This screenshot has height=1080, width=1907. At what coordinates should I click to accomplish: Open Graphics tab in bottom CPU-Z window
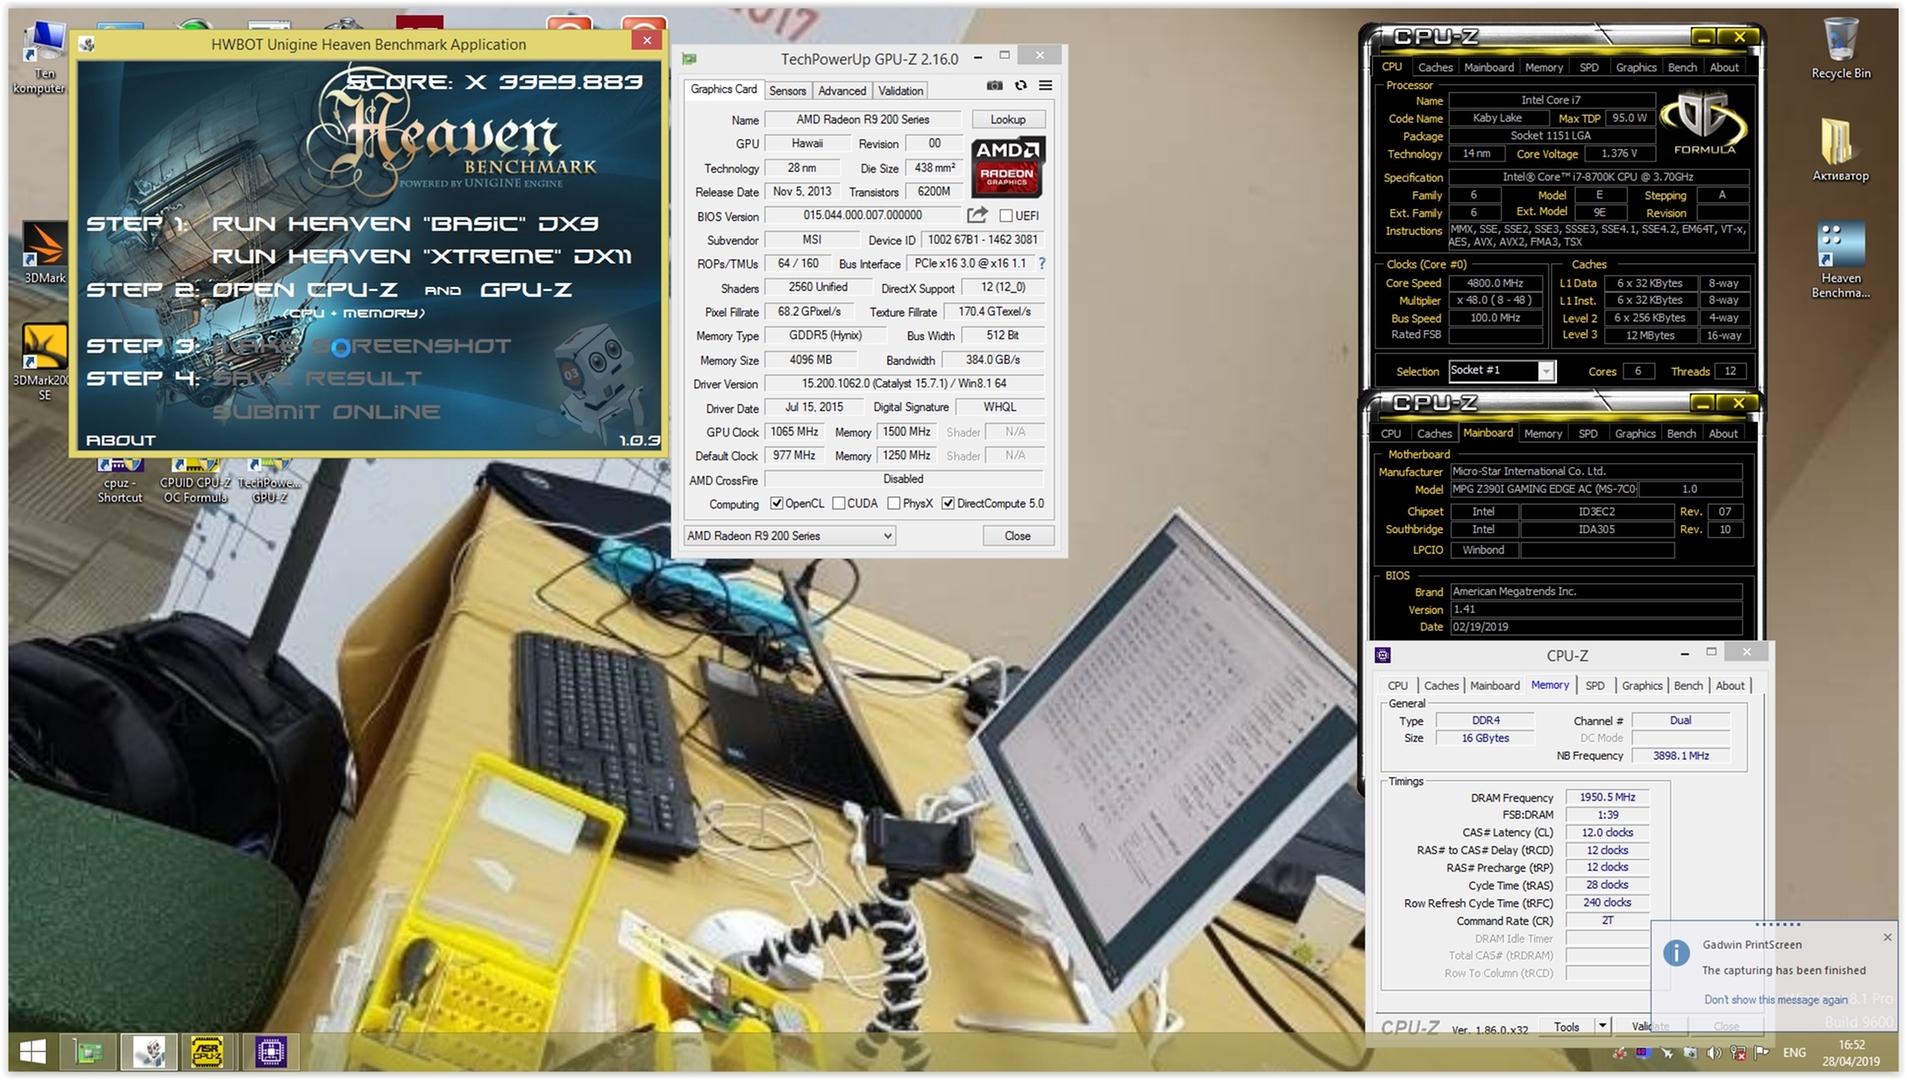pos(1641,686)
